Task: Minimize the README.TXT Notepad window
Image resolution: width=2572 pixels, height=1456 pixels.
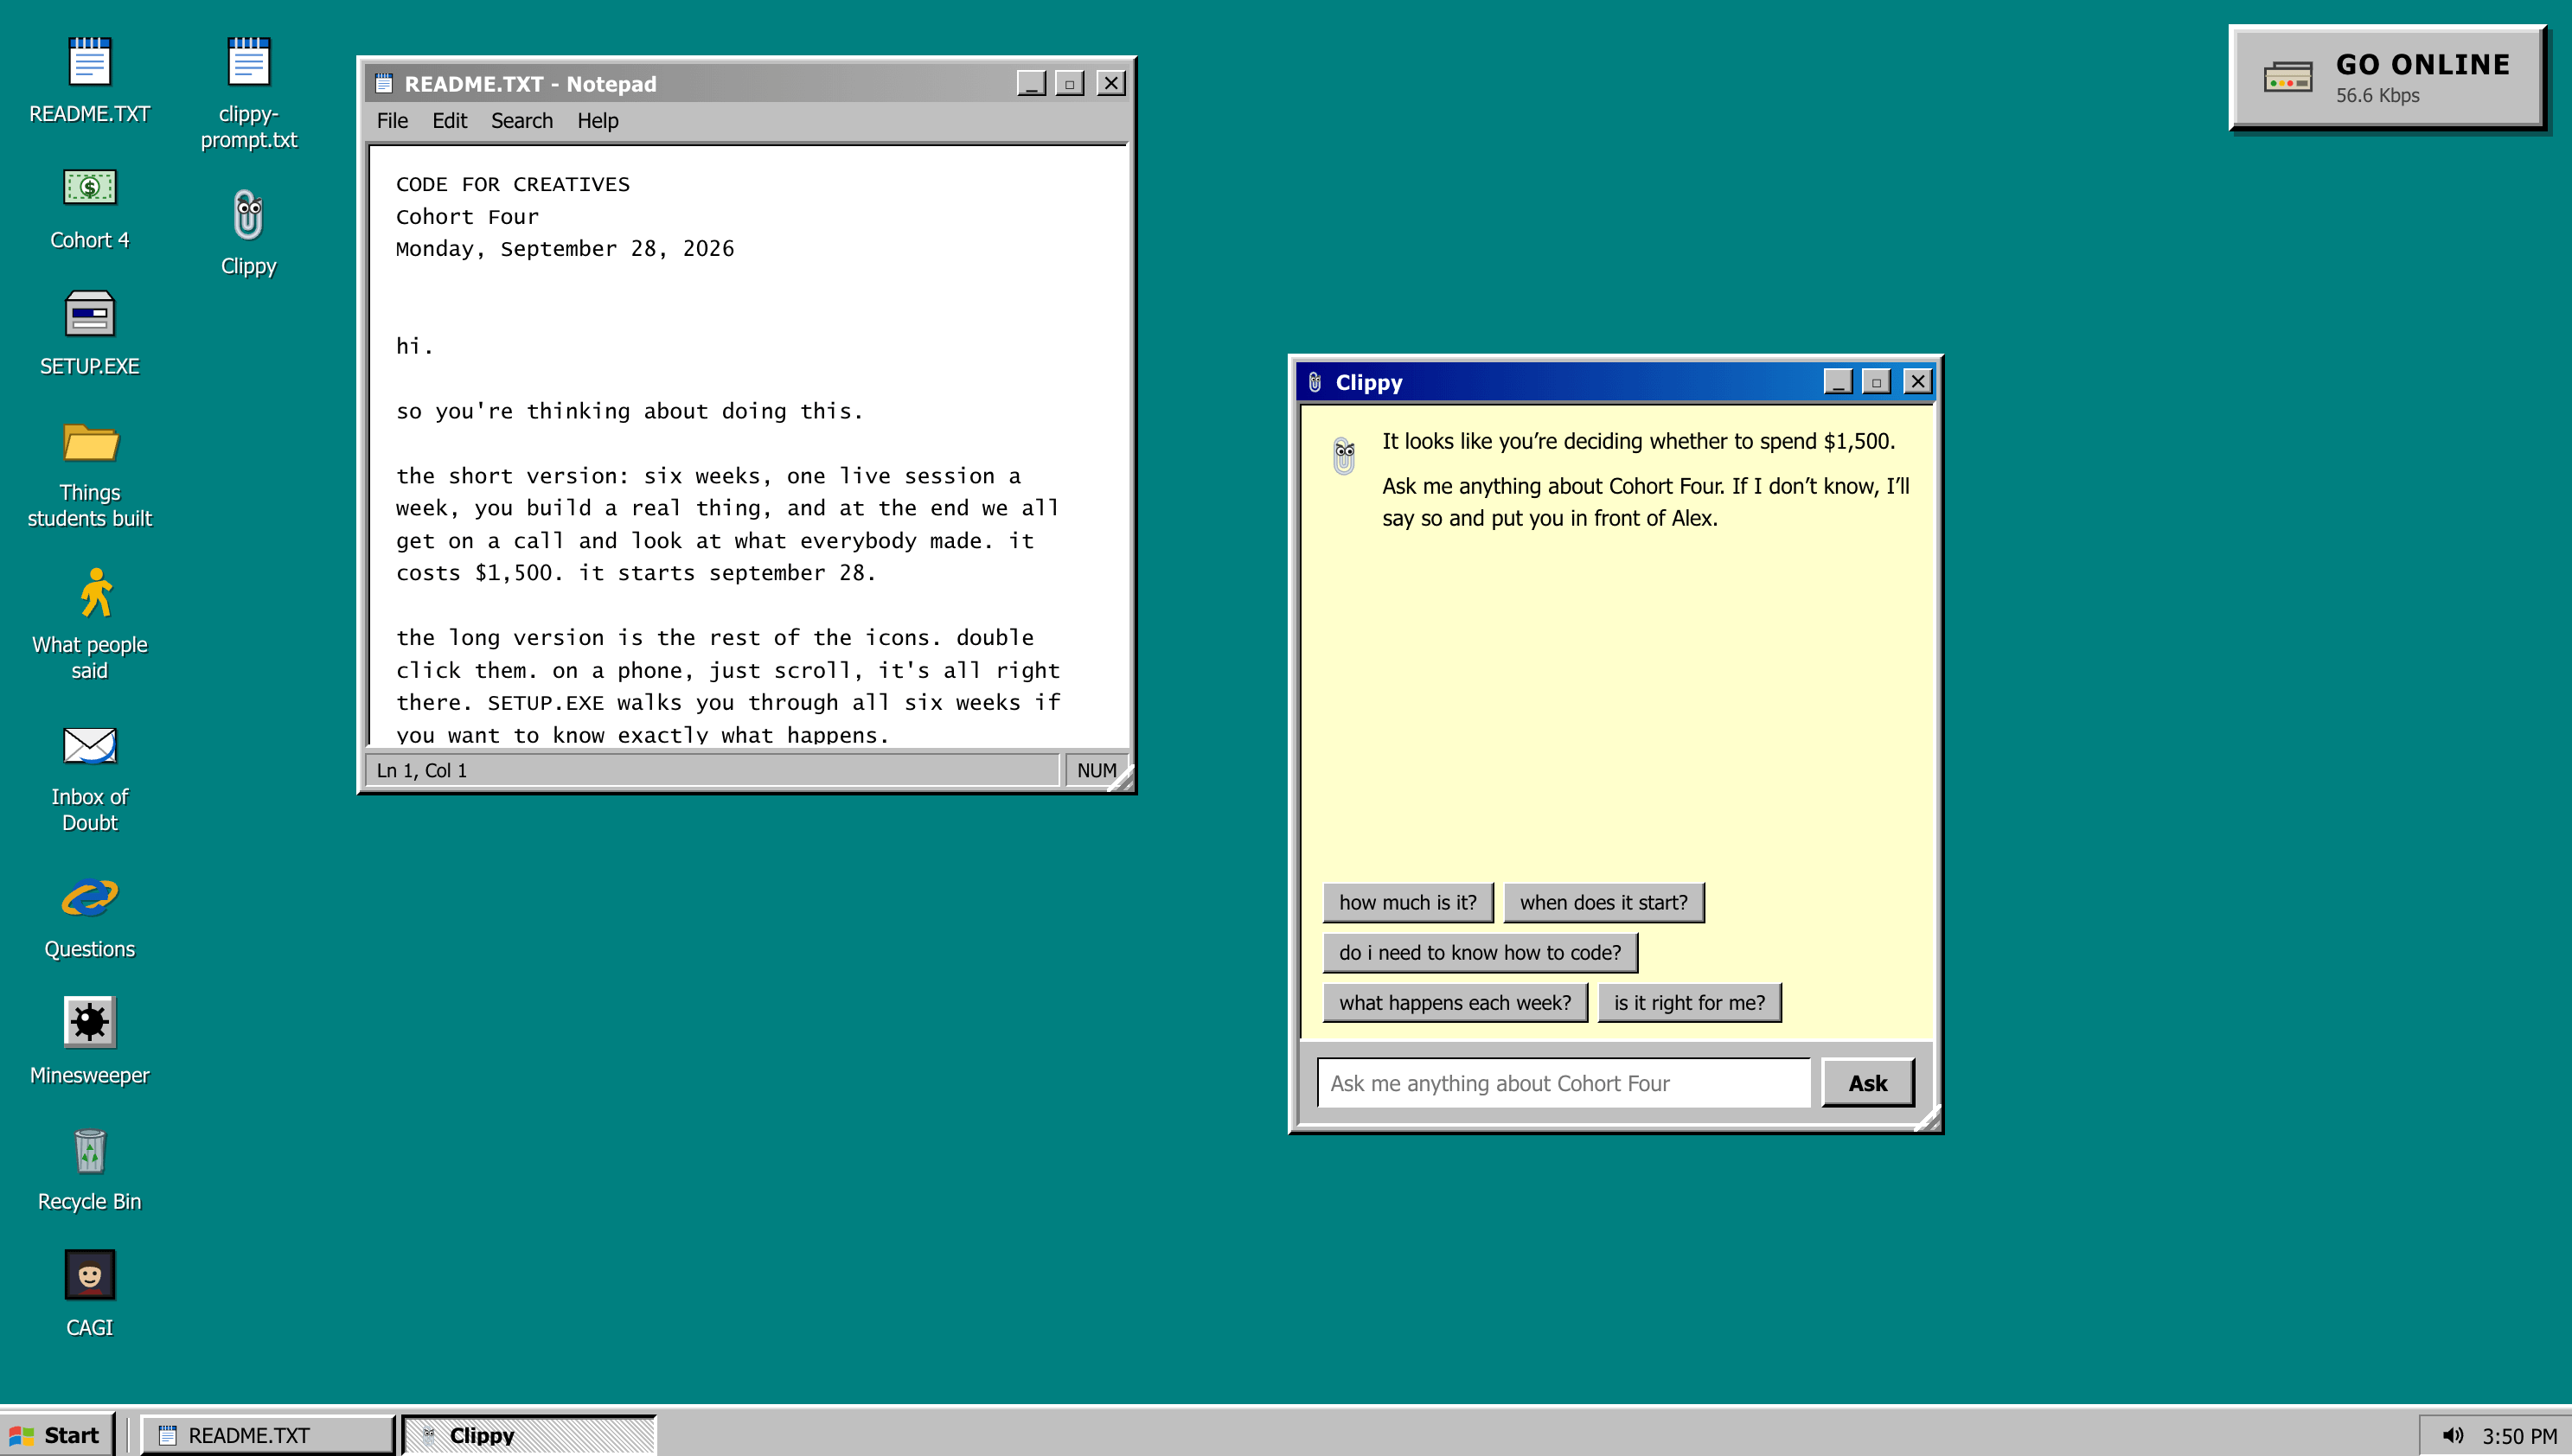Action: (x=1031, y=83)
